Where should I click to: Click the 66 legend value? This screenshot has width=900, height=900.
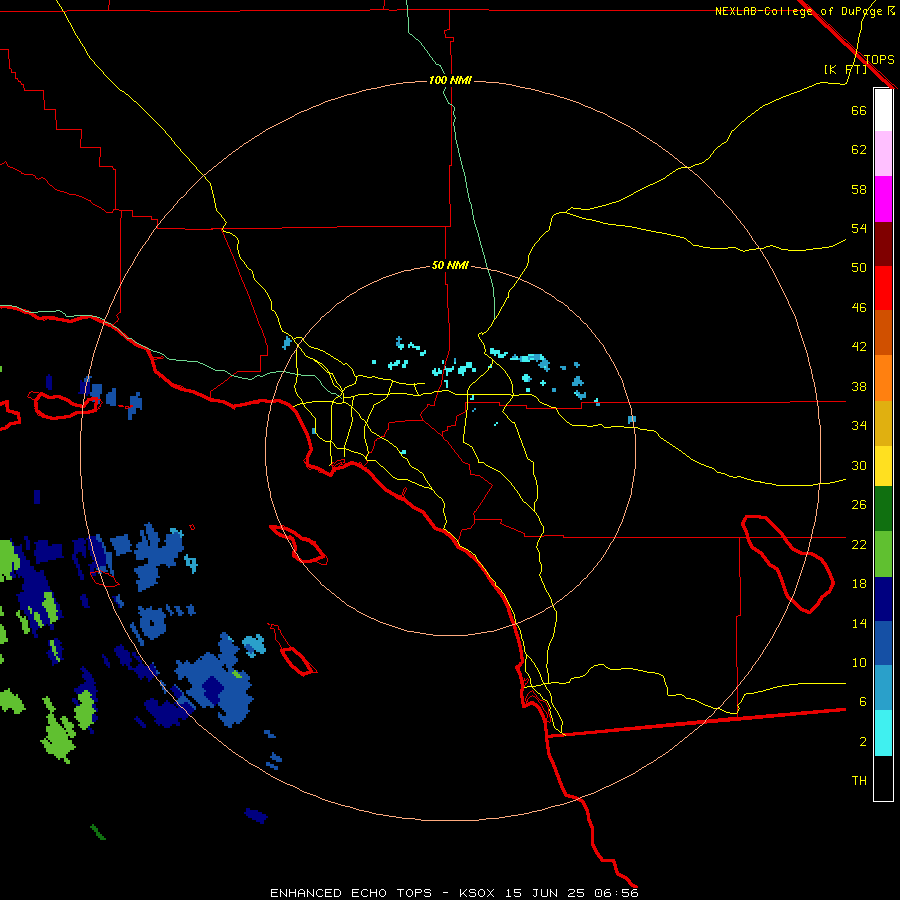[859, 110]
